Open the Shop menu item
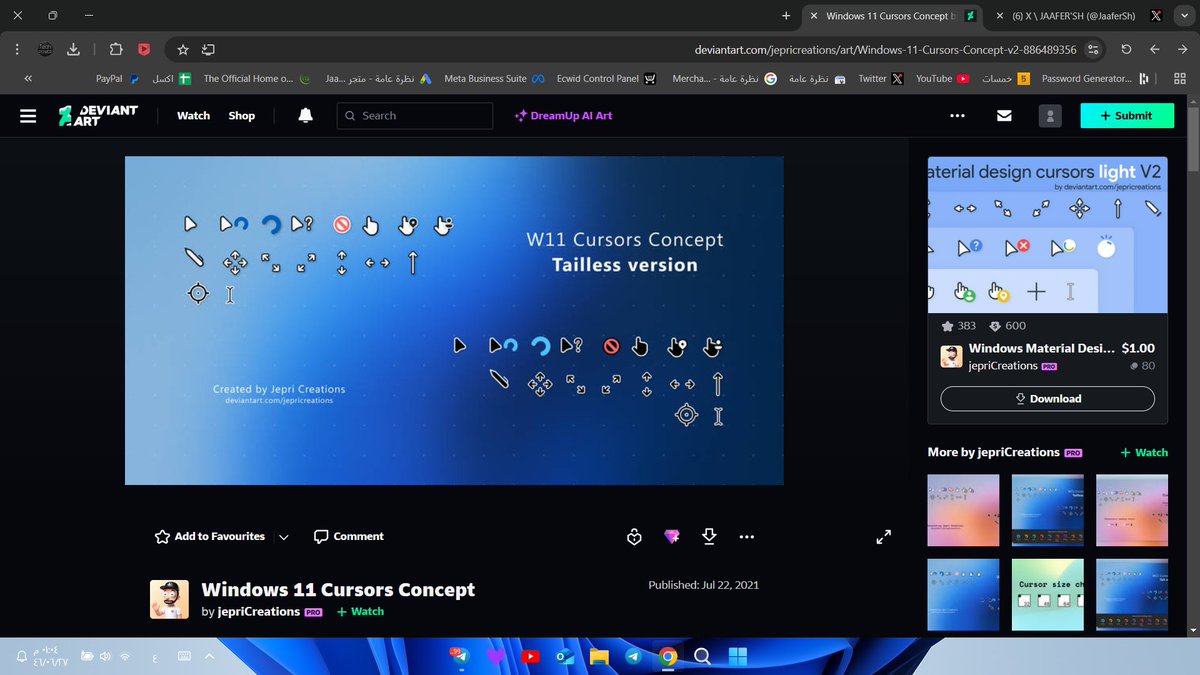This screenshot has height=675, width=1200. click(x=242, y=116)
